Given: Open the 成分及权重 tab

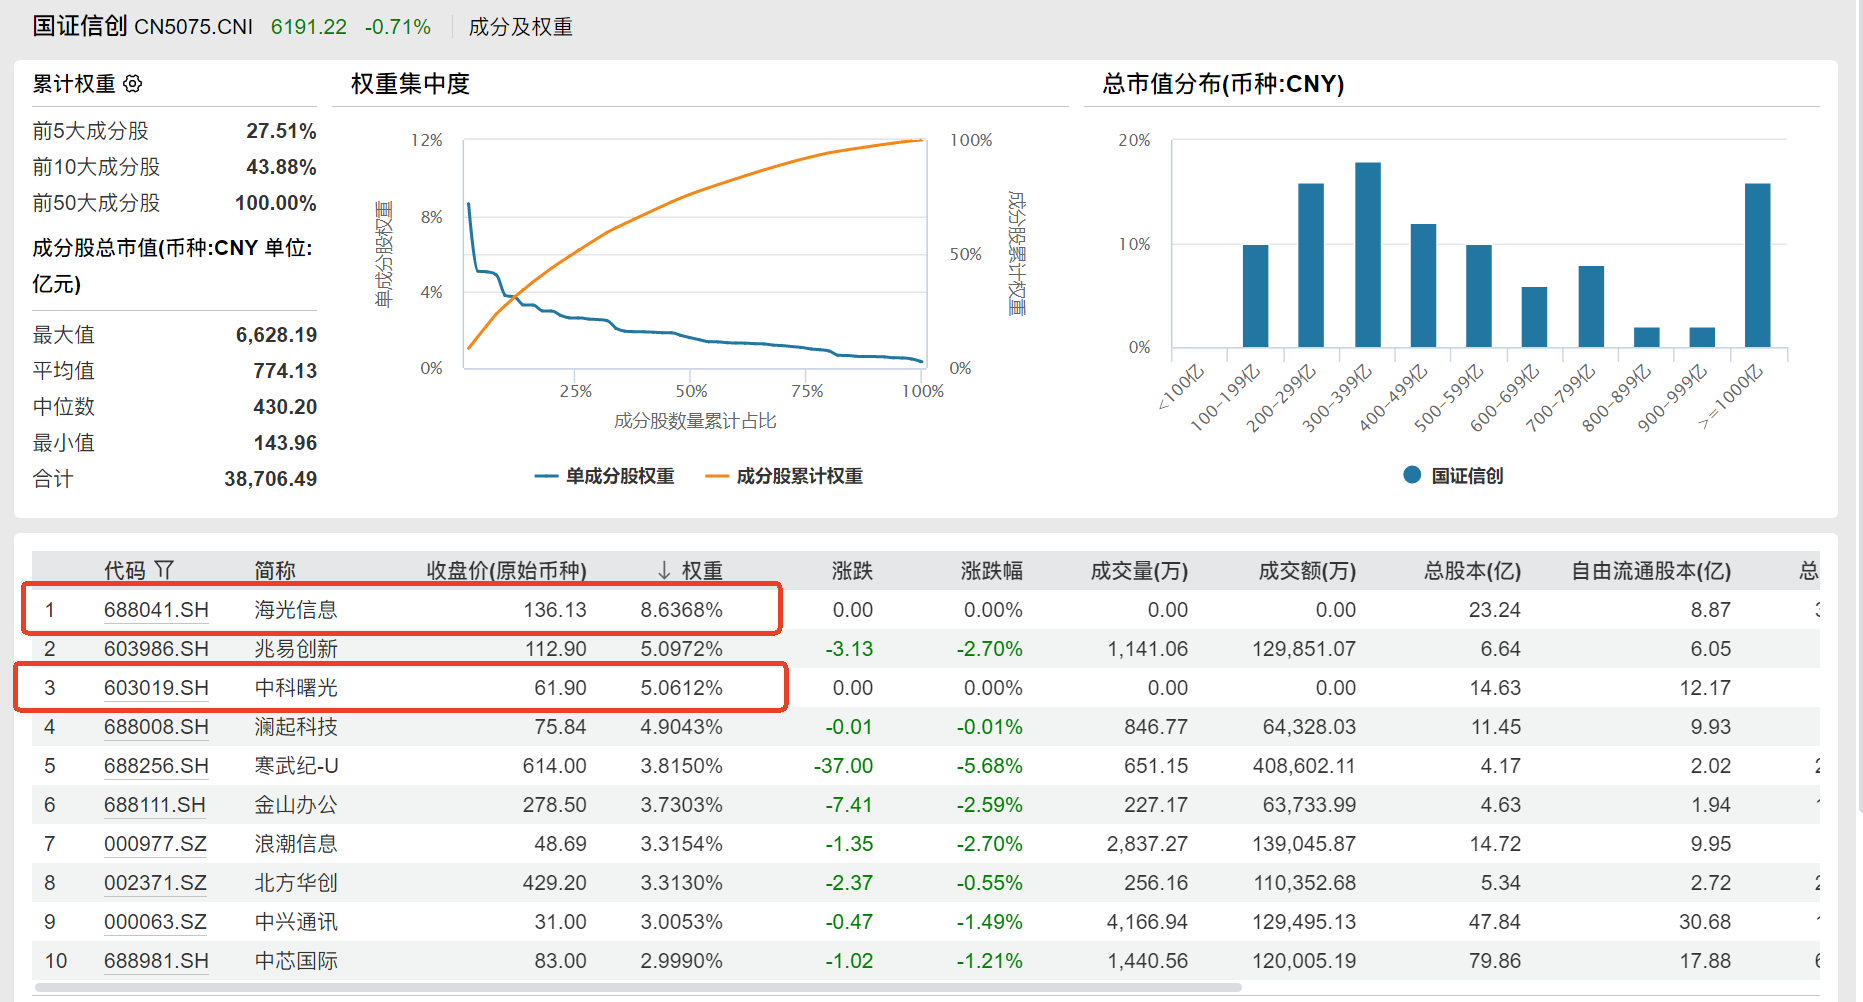Looking at the screenshot, I should pos(520,27).
